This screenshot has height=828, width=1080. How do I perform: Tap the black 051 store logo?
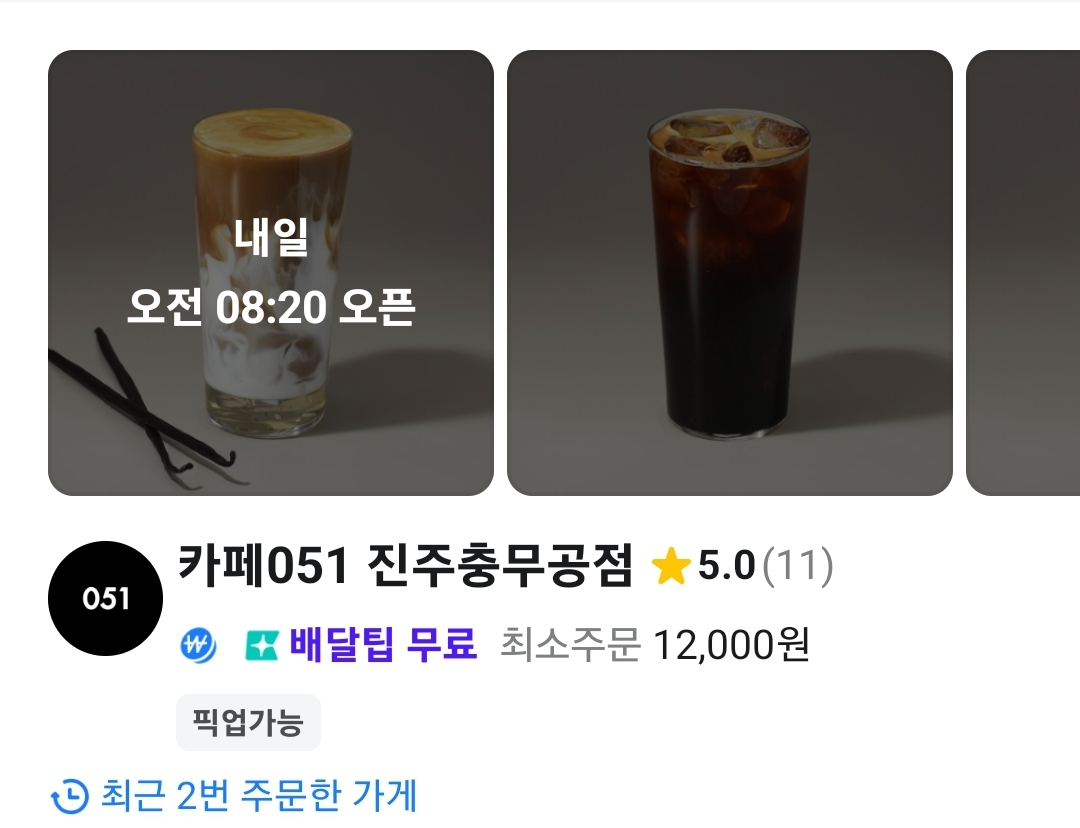pos(105,598)
